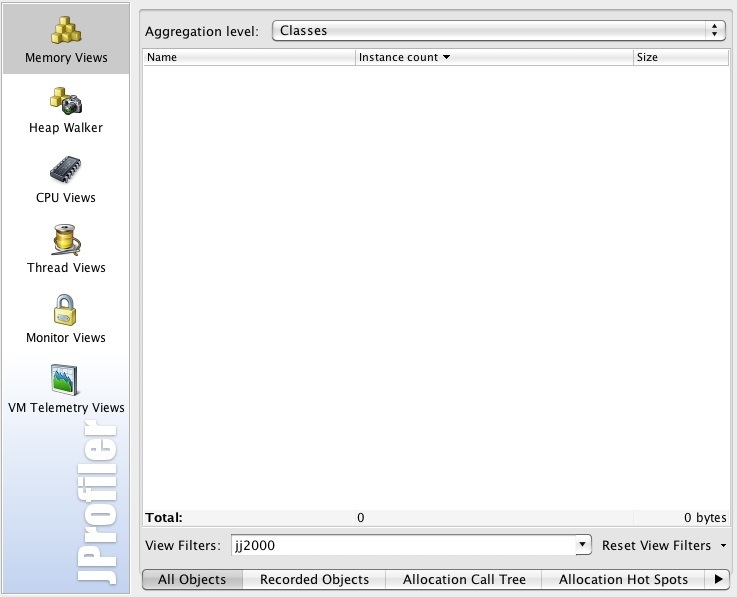The height and width of the screenshot is (597, 737).
Task: Sort by the Size column header
Action: pos(680,58)
